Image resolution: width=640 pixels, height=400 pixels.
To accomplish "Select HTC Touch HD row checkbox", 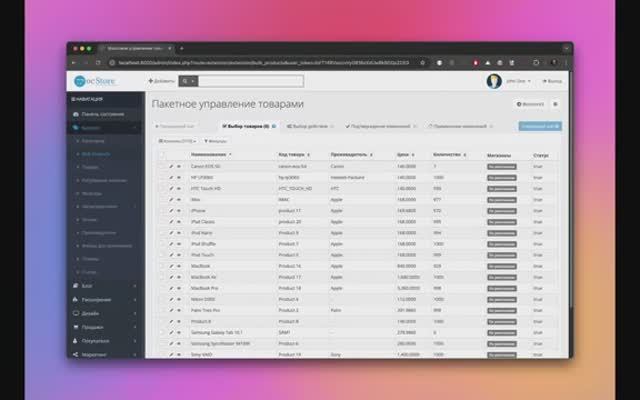I will click(x=162, y=189).
